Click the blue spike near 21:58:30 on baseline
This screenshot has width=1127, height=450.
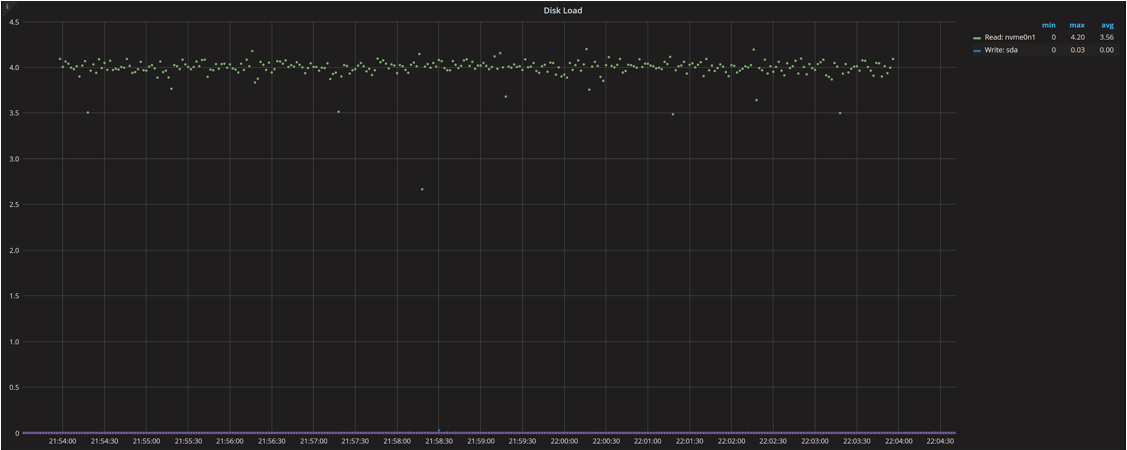[x=438, y=431]
